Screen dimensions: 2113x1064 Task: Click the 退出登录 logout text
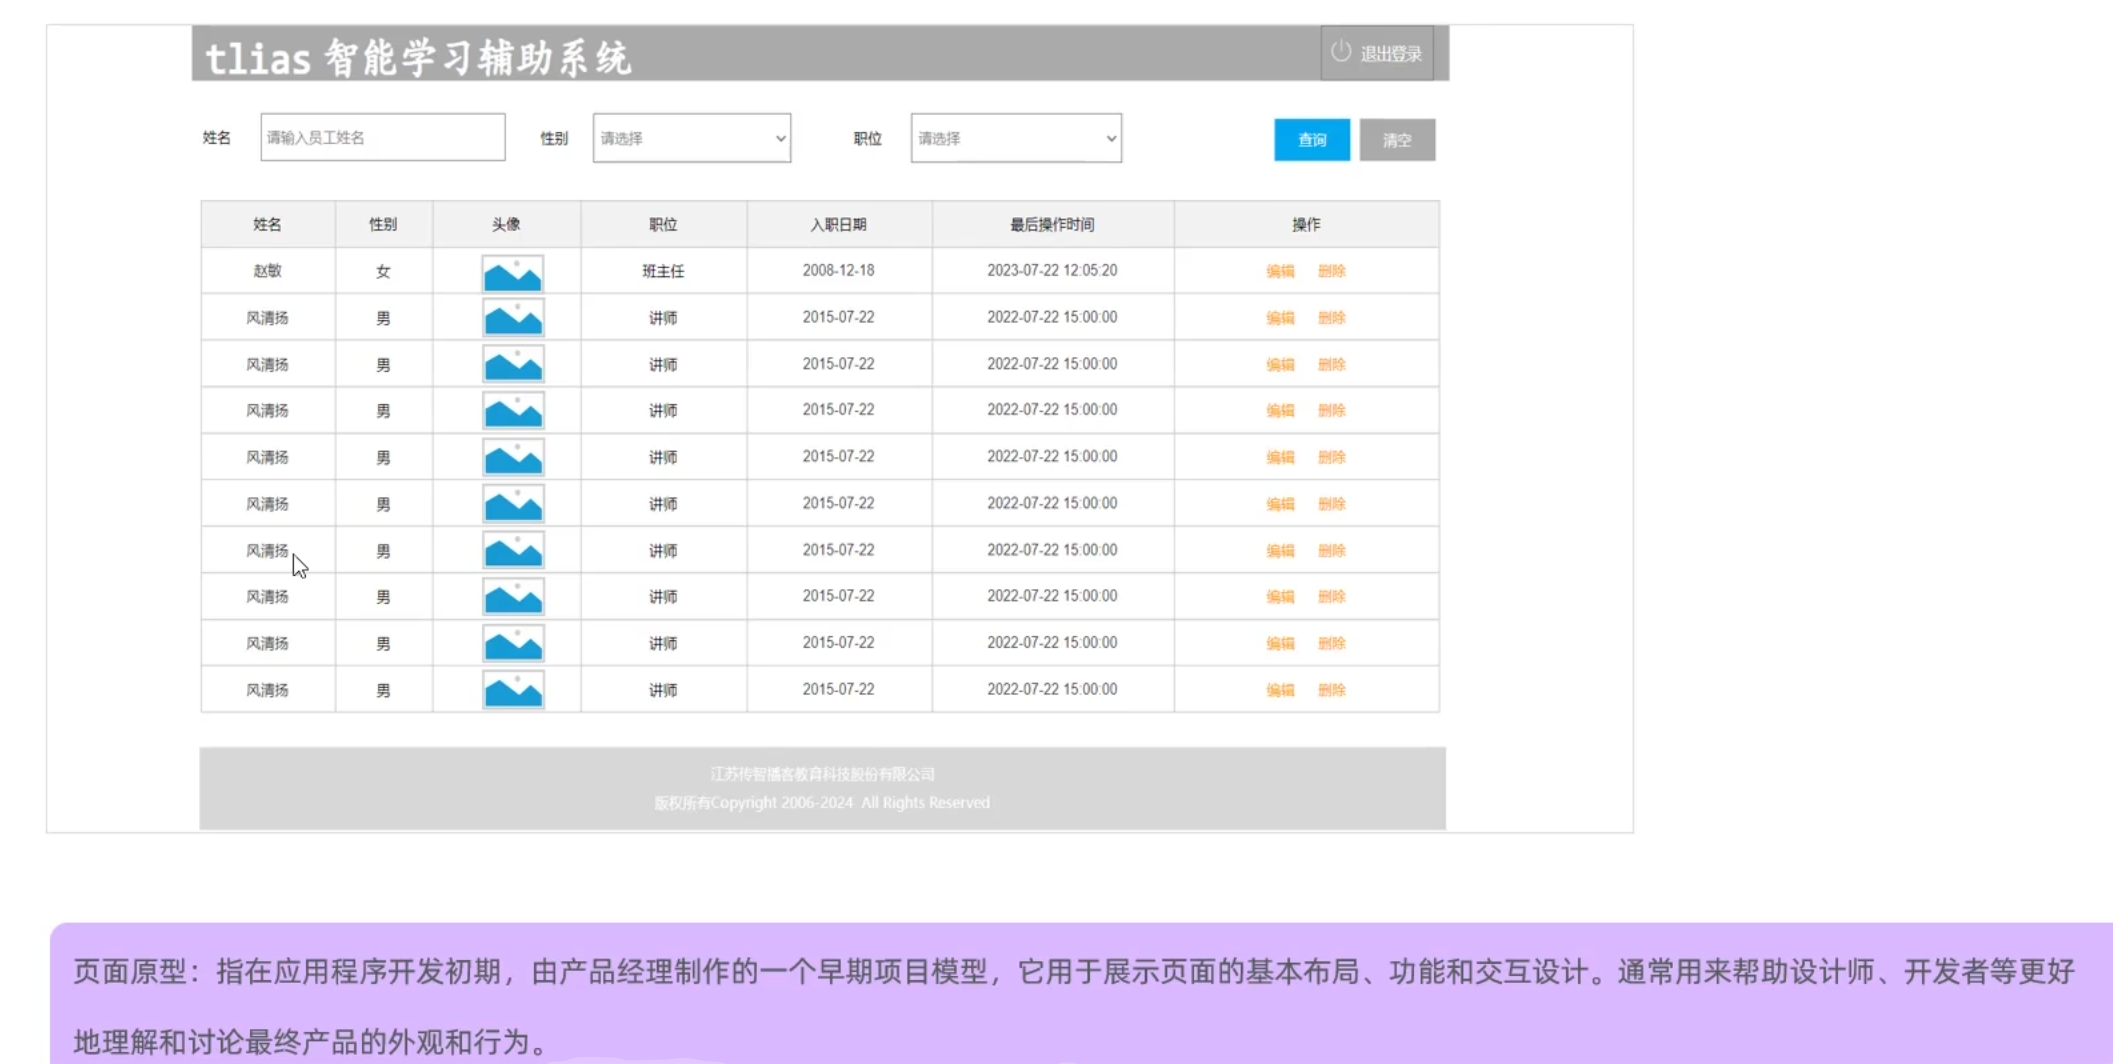[1390, 54]
